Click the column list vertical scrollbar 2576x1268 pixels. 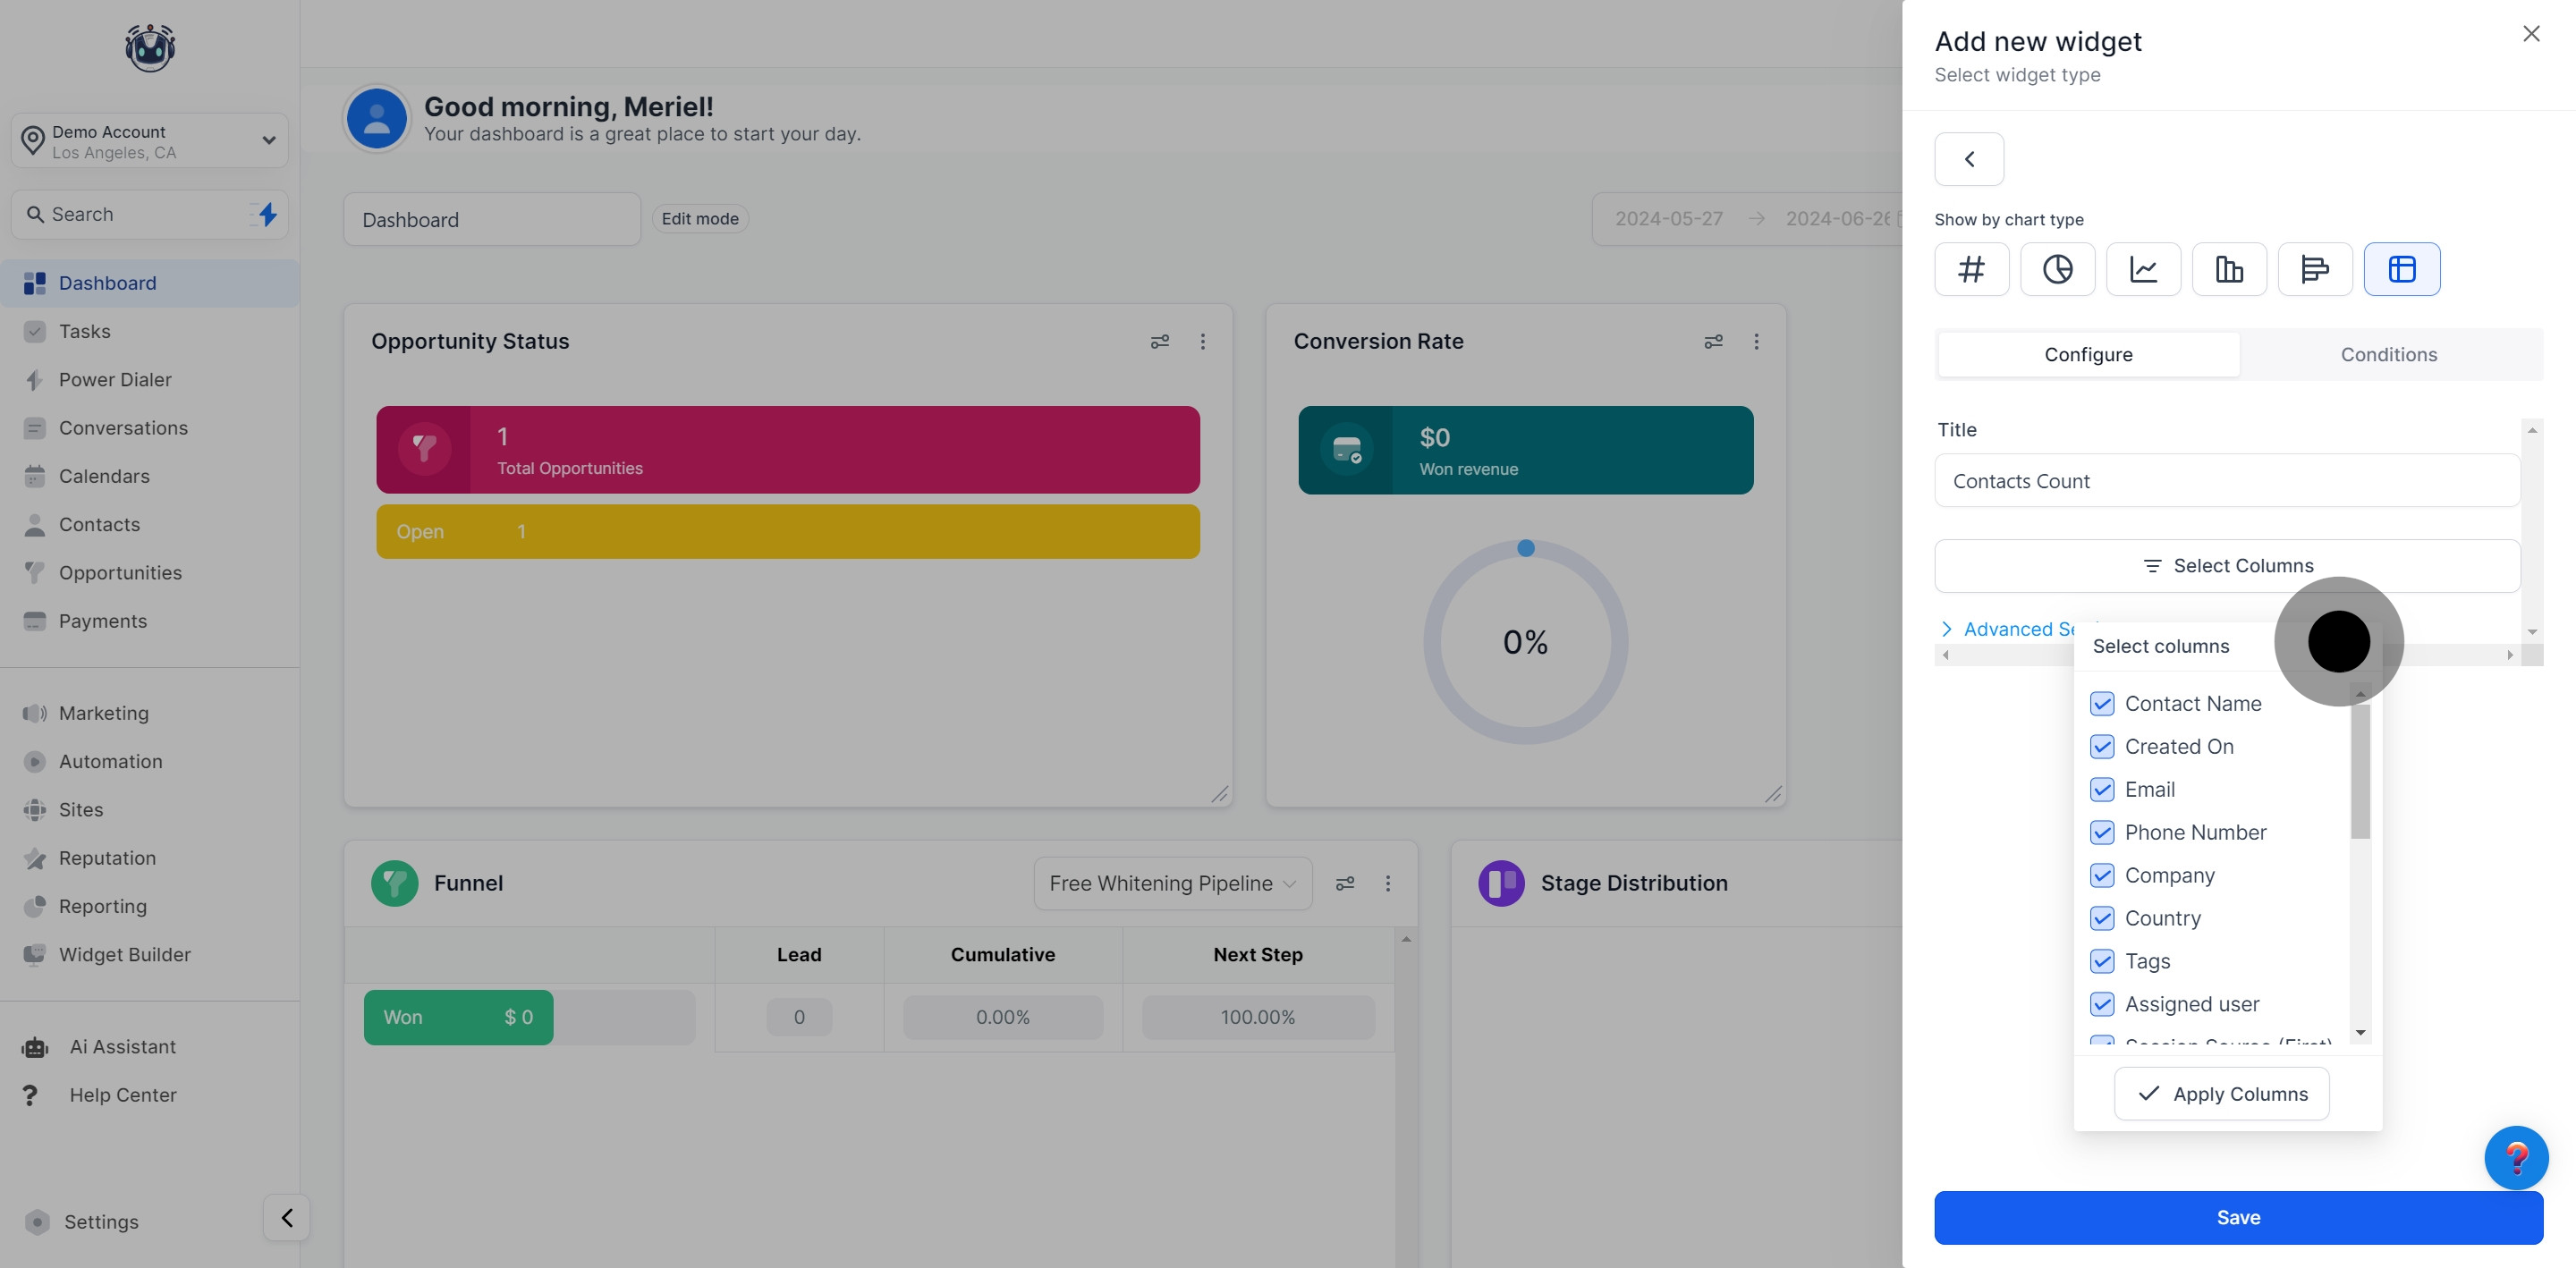tap(2360, 770)
